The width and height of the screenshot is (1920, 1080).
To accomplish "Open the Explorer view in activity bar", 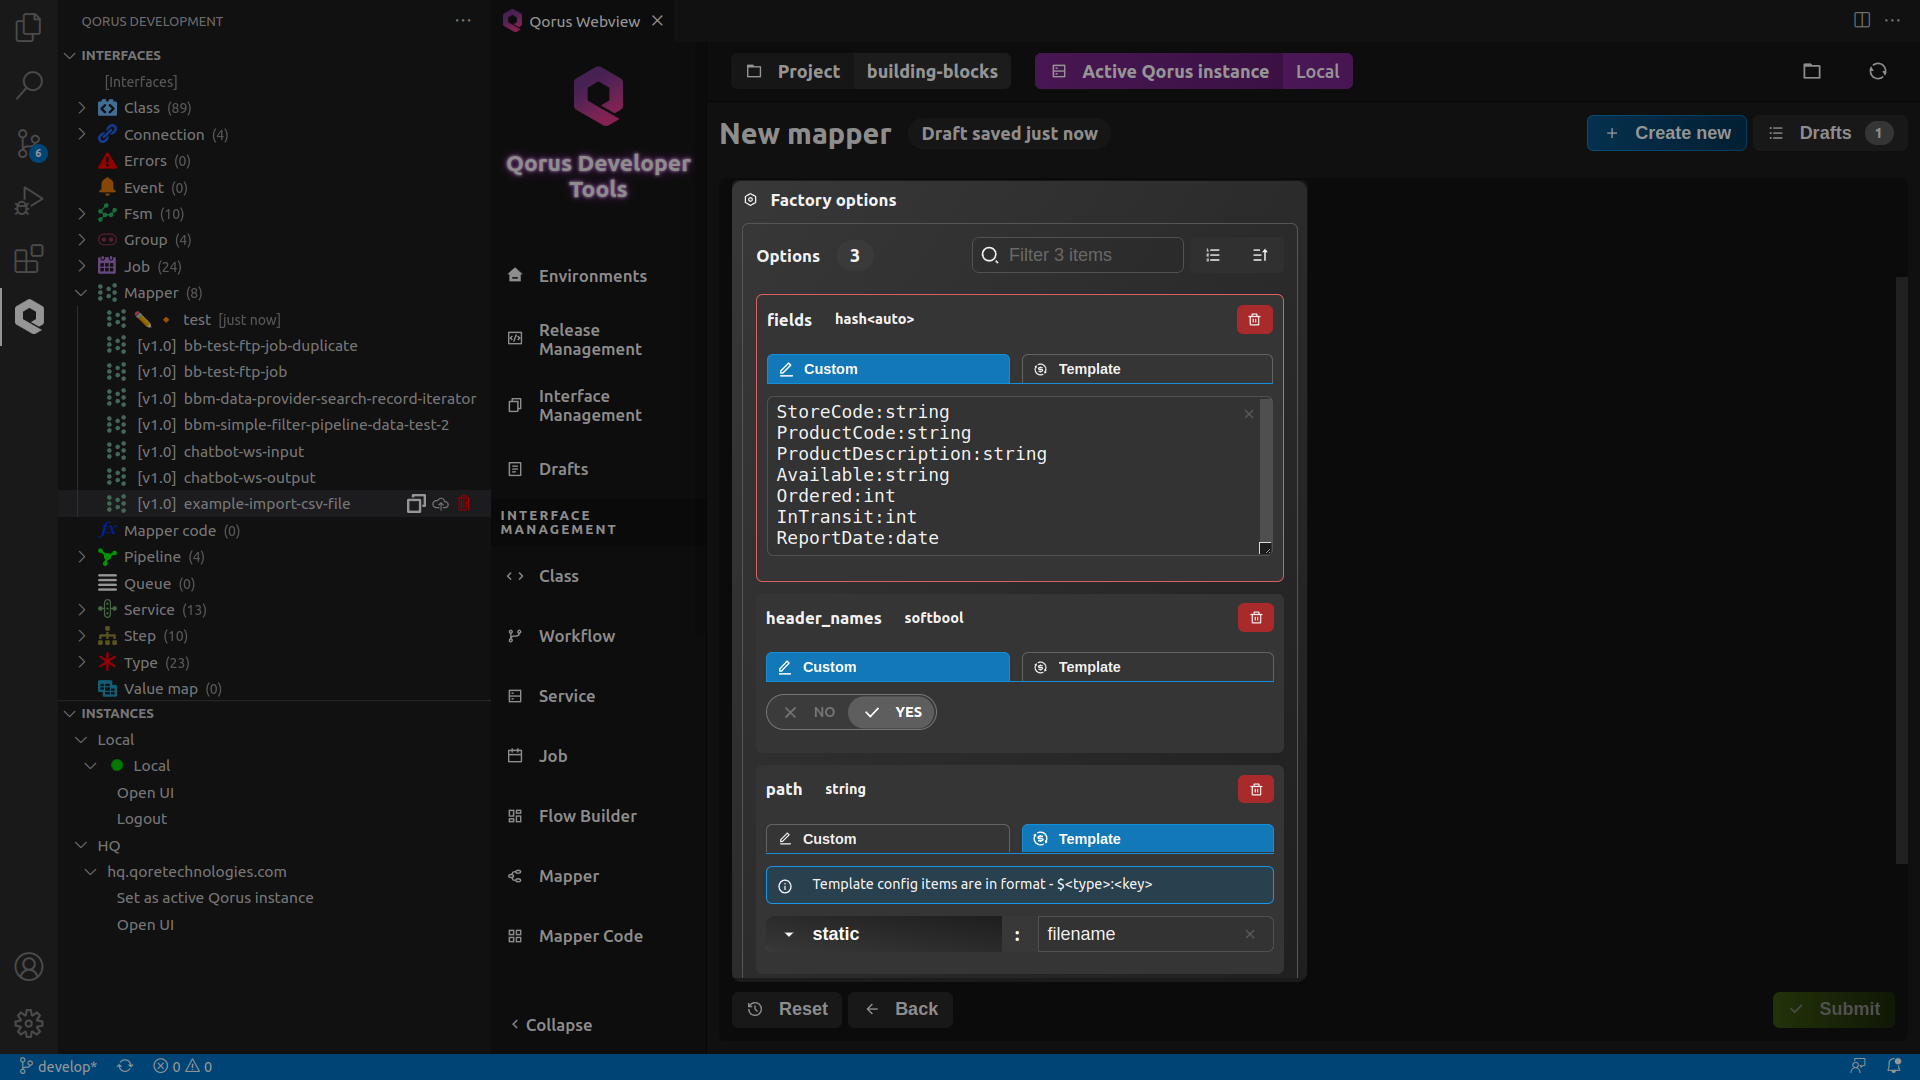I will [29, 27].
